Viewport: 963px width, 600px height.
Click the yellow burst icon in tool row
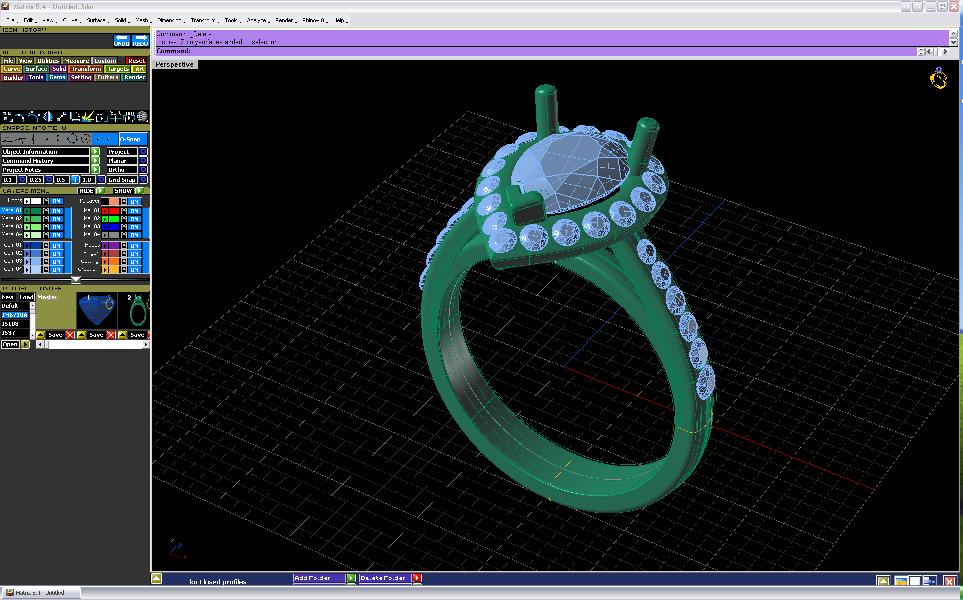coord(88,117)
